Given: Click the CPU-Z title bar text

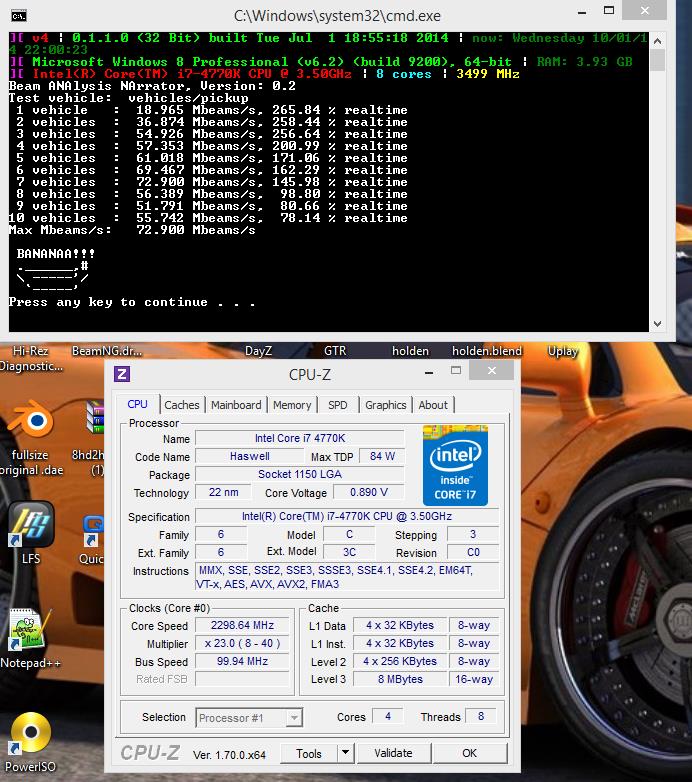Looking at the screenshot, I should tap(310, 375).
